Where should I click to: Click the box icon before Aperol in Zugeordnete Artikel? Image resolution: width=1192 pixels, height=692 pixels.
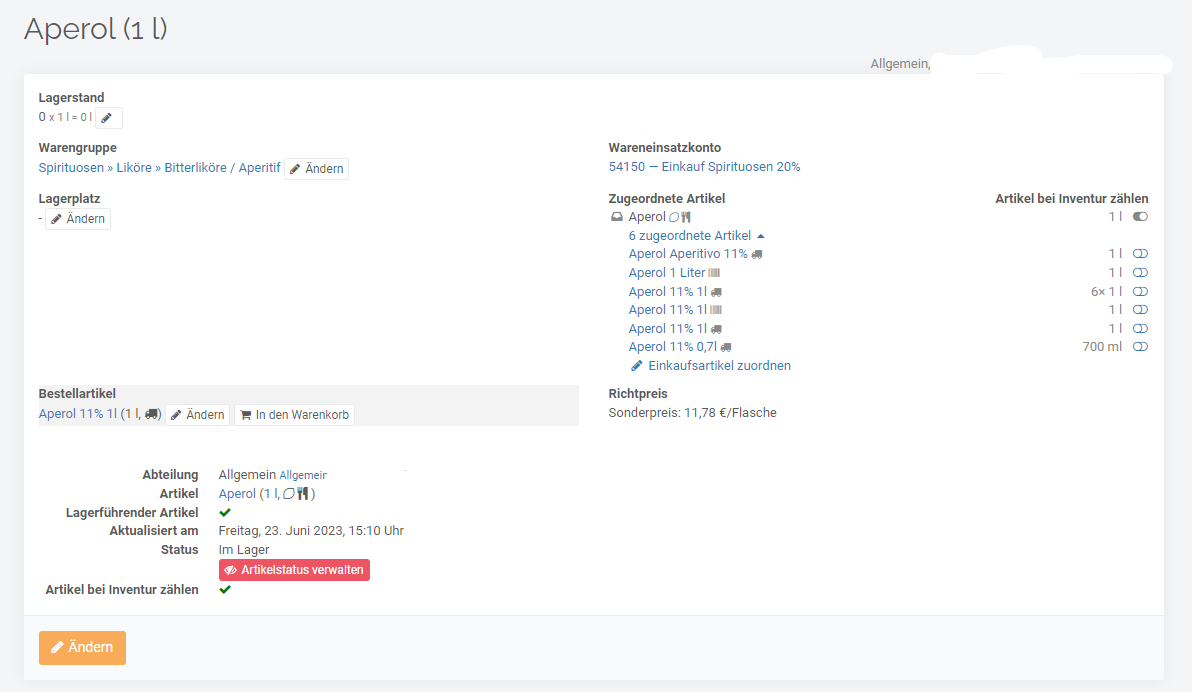[x=617, y=217]
